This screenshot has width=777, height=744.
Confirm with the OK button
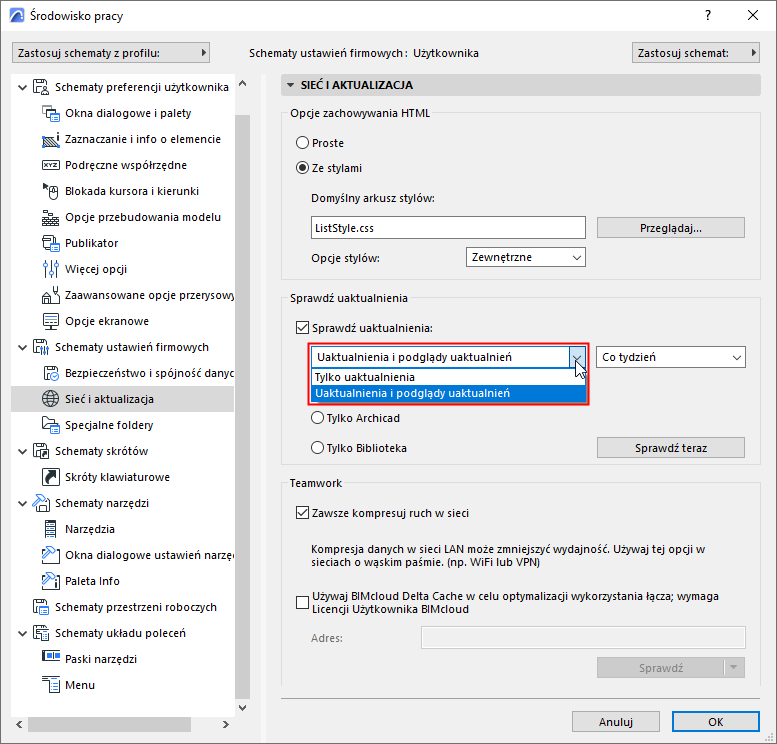(x=716, y=722)
